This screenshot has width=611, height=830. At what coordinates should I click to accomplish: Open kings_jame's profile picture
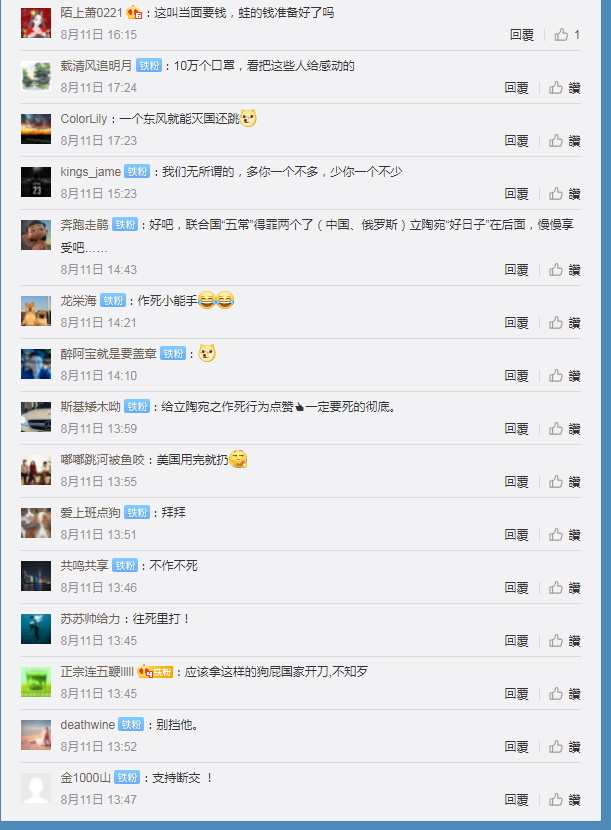coord(36,182)
